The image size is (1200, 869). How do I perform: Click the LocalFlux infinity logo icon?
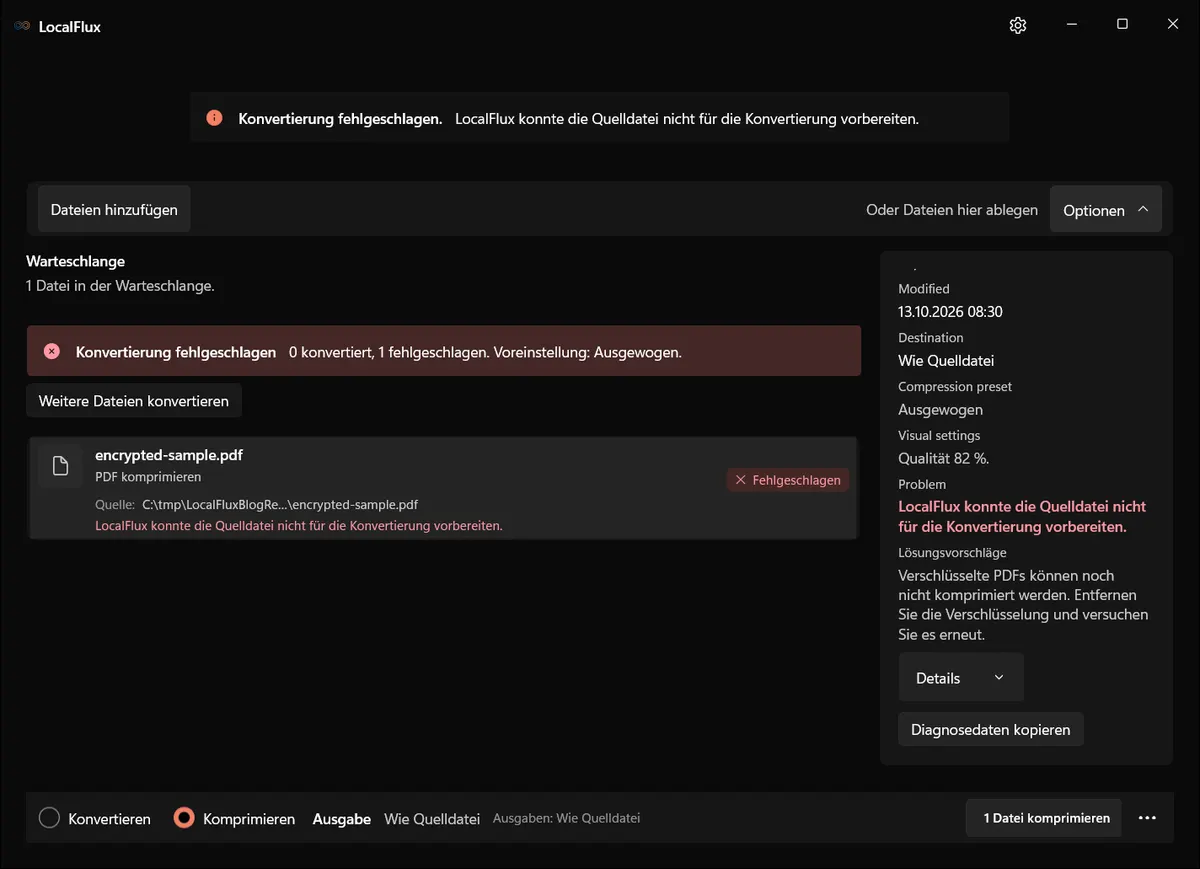click(x=22, y=26)
